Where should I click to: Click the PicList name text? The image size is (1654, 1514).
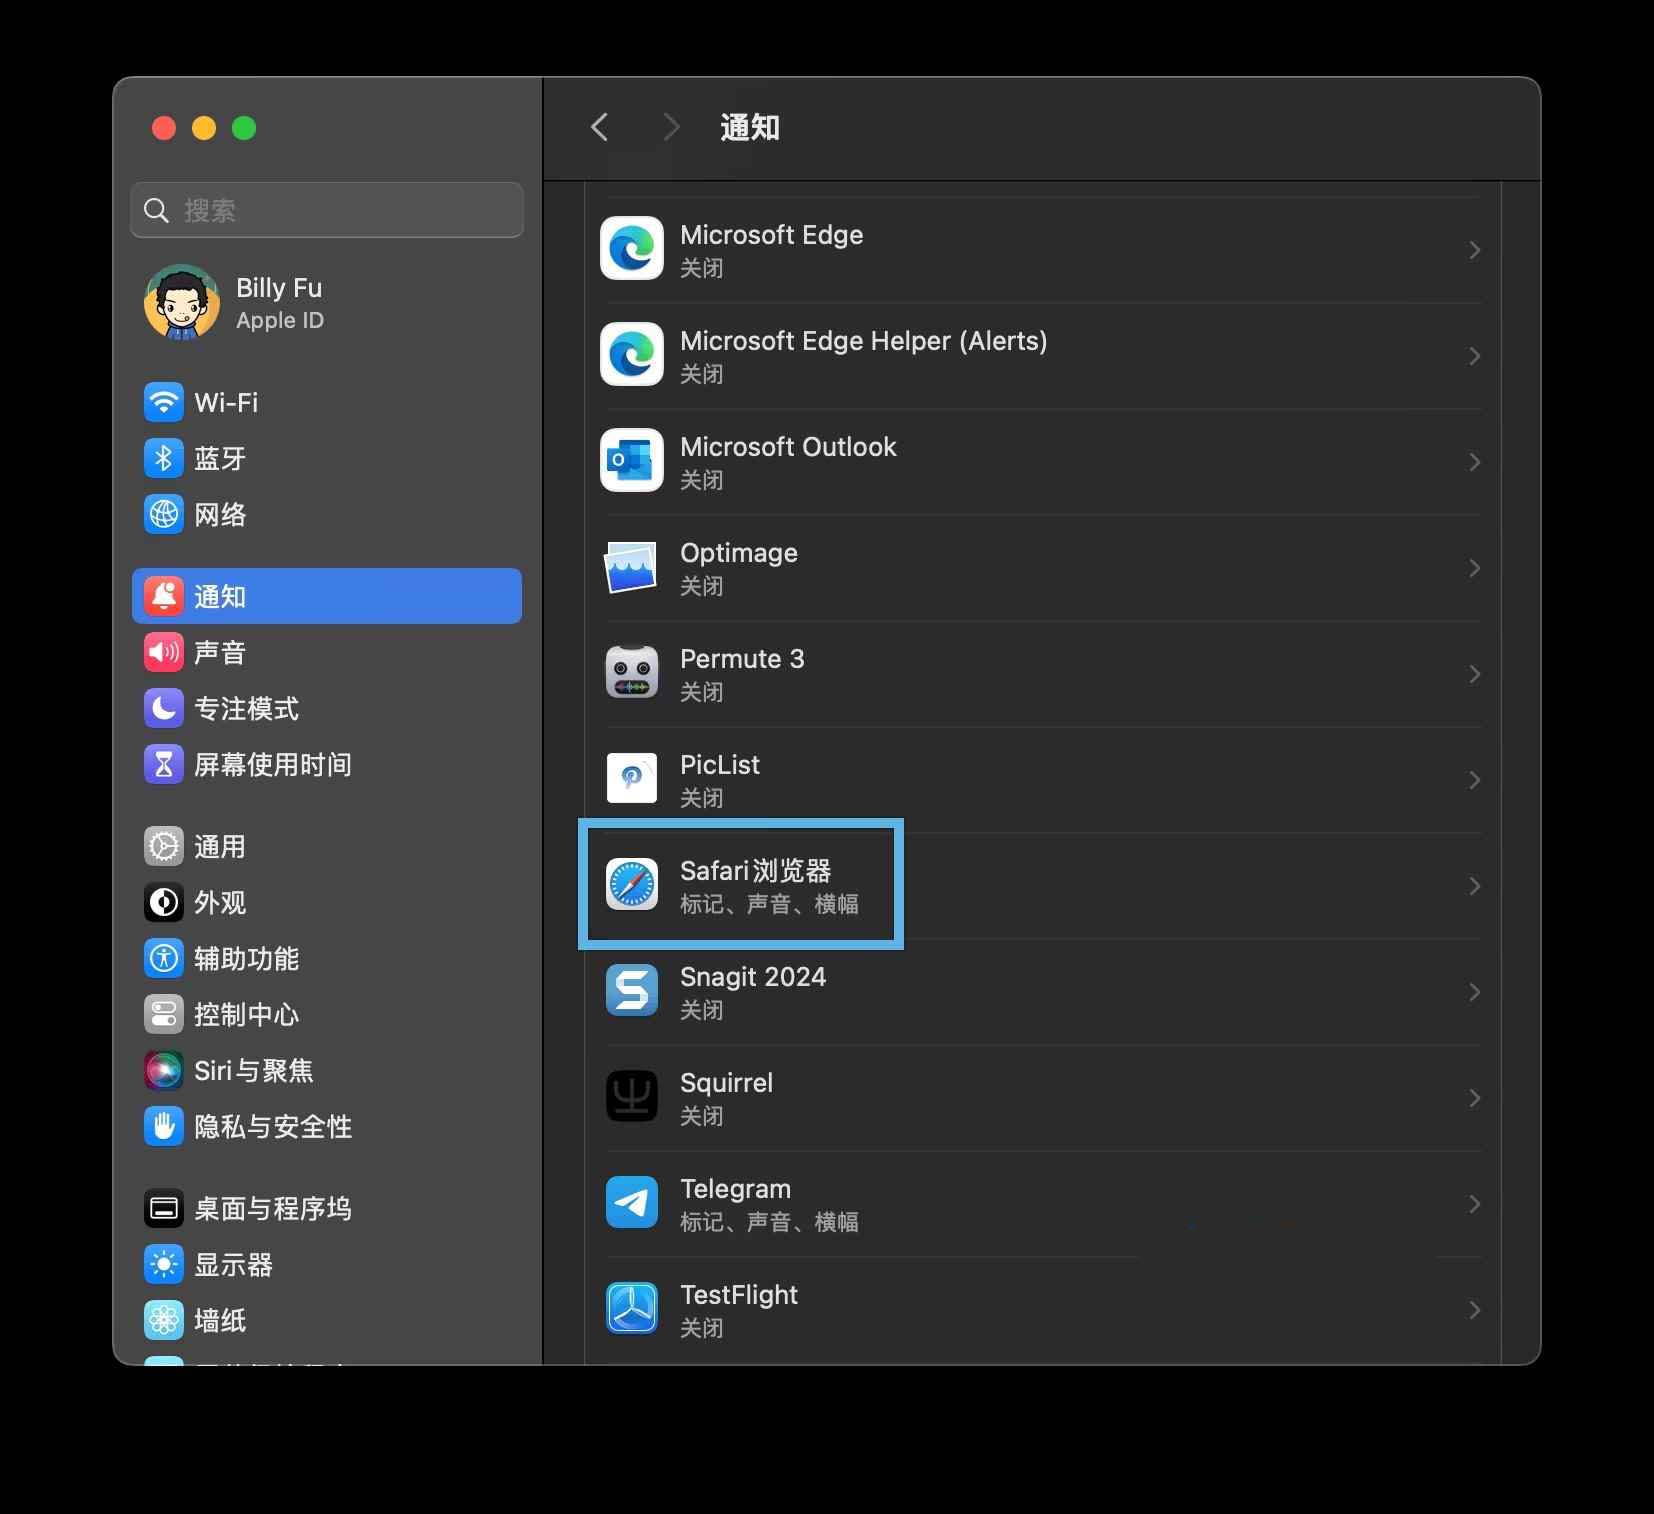pyautogui.click(x=720, y=765)
